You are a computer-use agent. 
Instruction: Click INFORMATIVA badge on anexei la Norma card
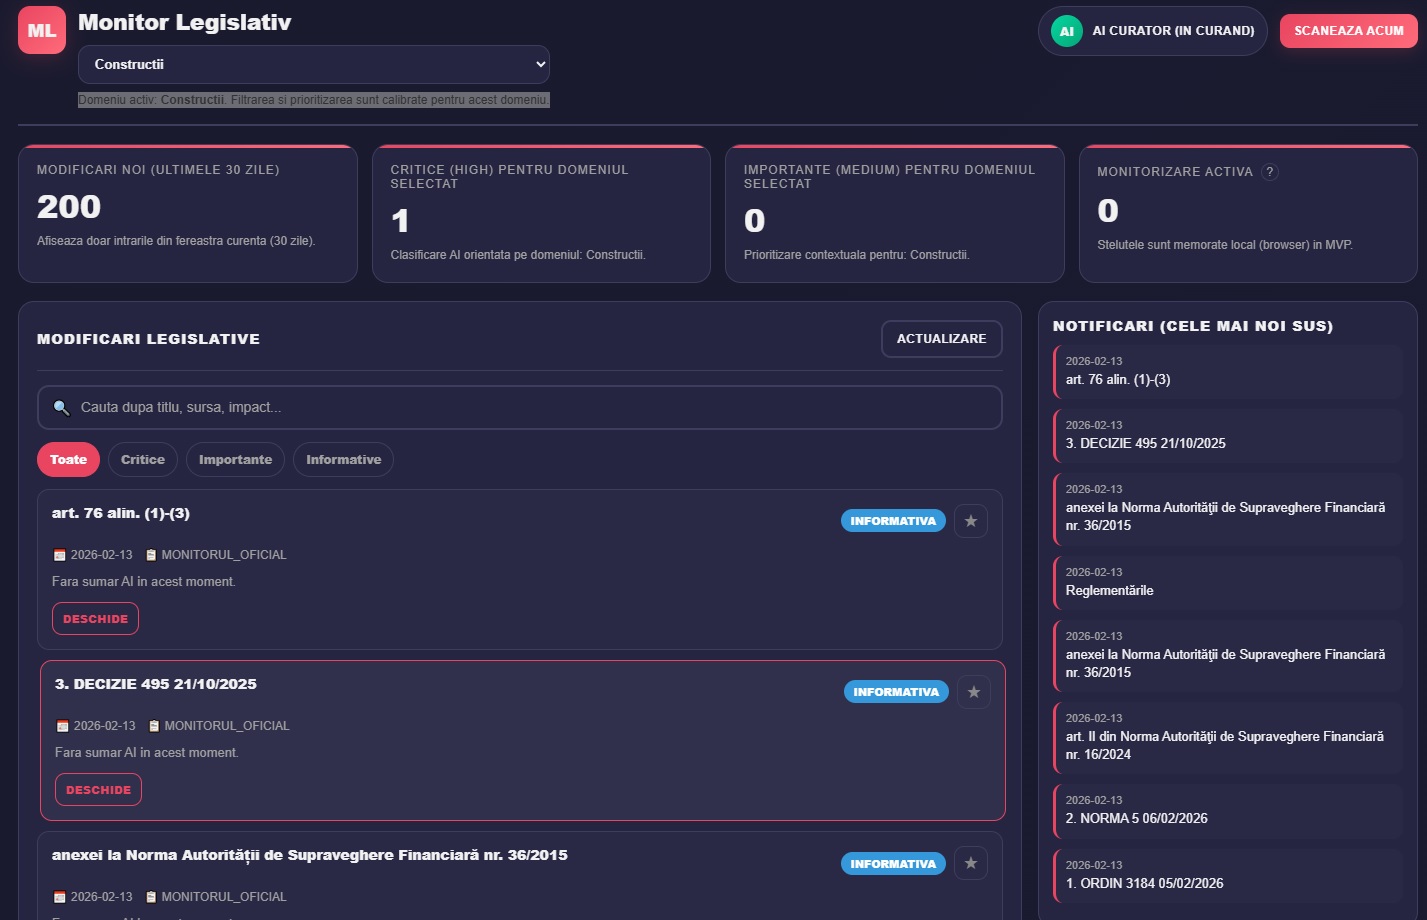click(893, 864)
